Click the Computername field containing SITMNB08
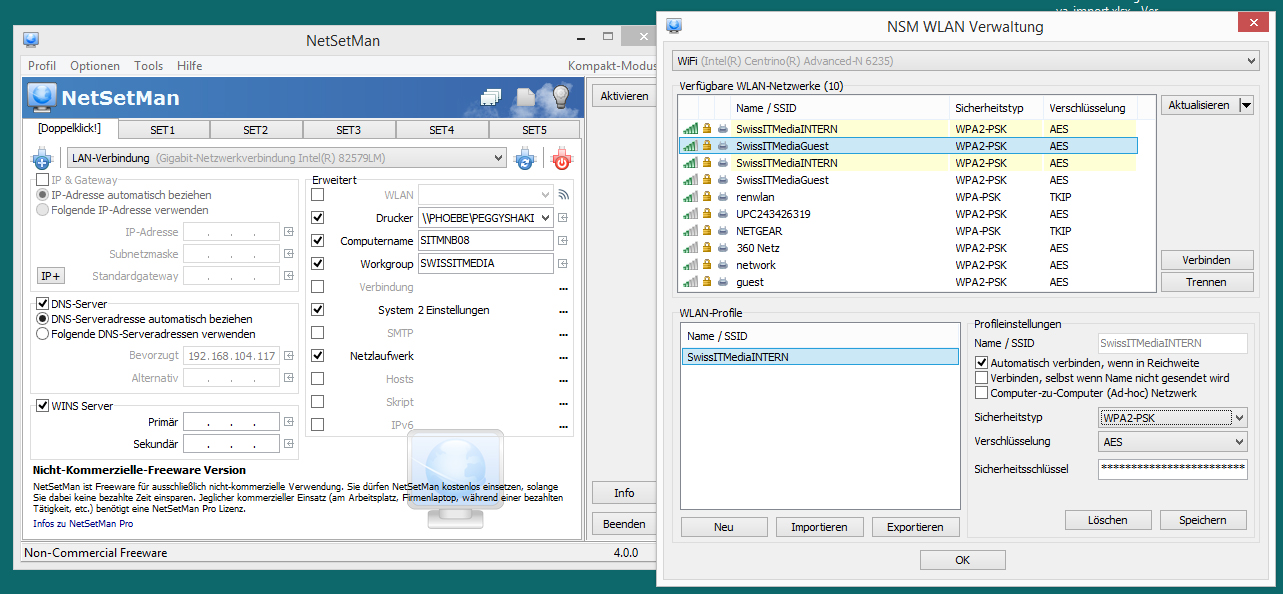This screenshot has height=594, width=1283. click(486, 241)
